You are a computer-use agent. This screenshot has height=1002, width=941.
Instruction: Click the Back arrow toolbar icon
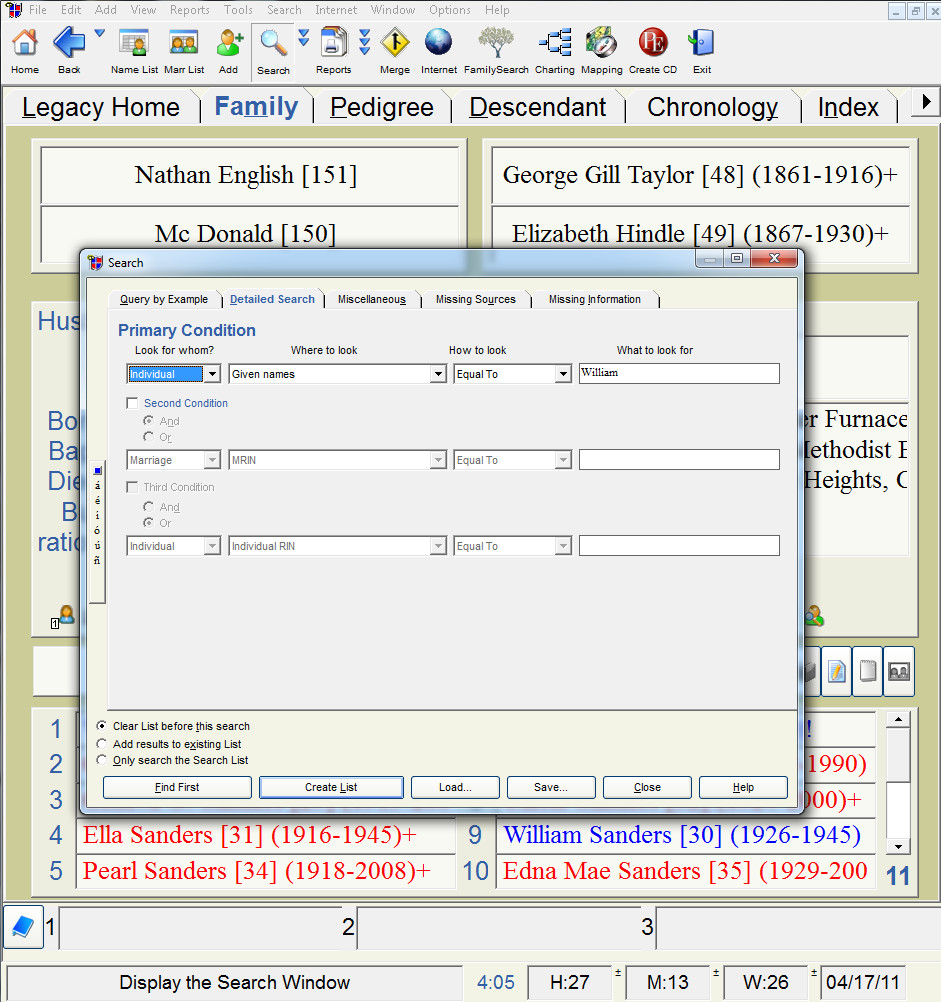68,43
